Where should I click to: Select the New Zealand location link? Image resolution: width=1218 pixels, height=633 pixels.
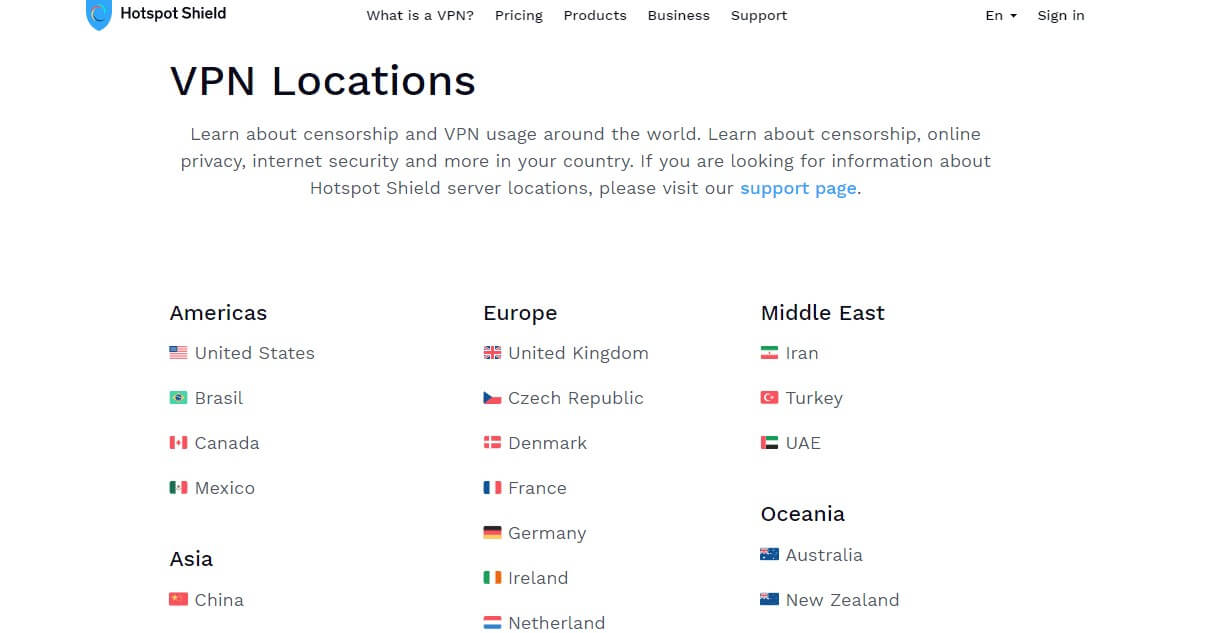843,600
